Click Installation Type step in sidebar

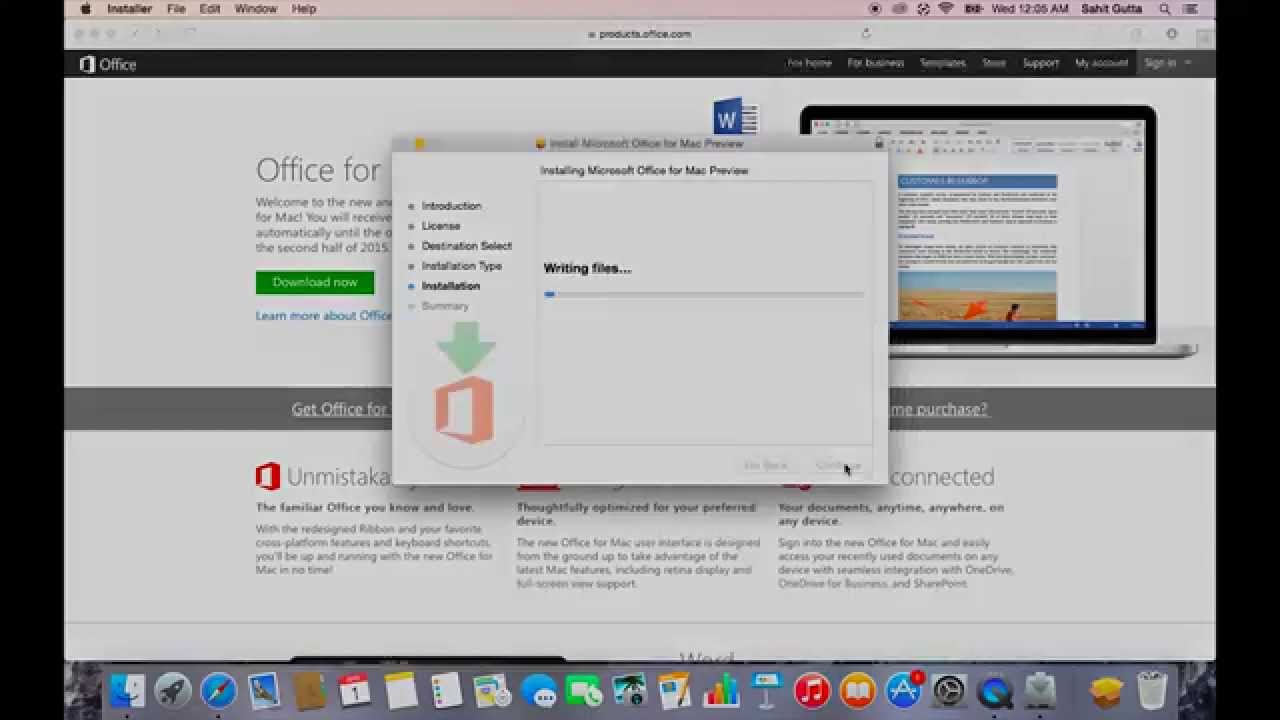[x=462, y=266]
